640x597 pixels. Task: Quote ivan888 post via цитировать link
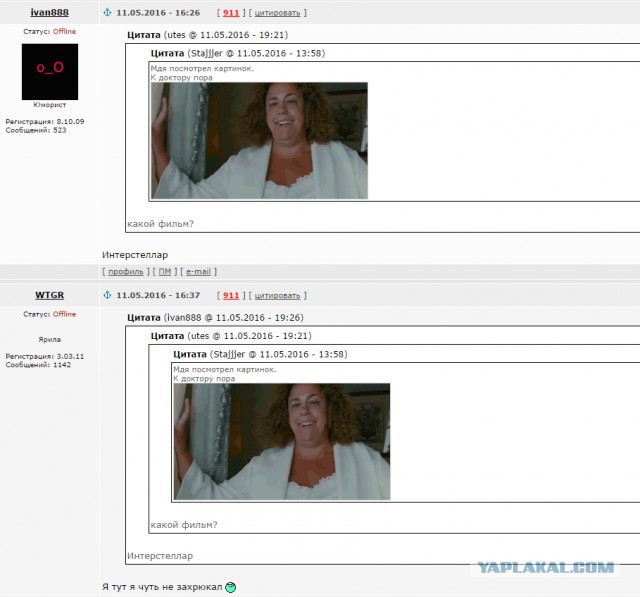tap(278, 13)
